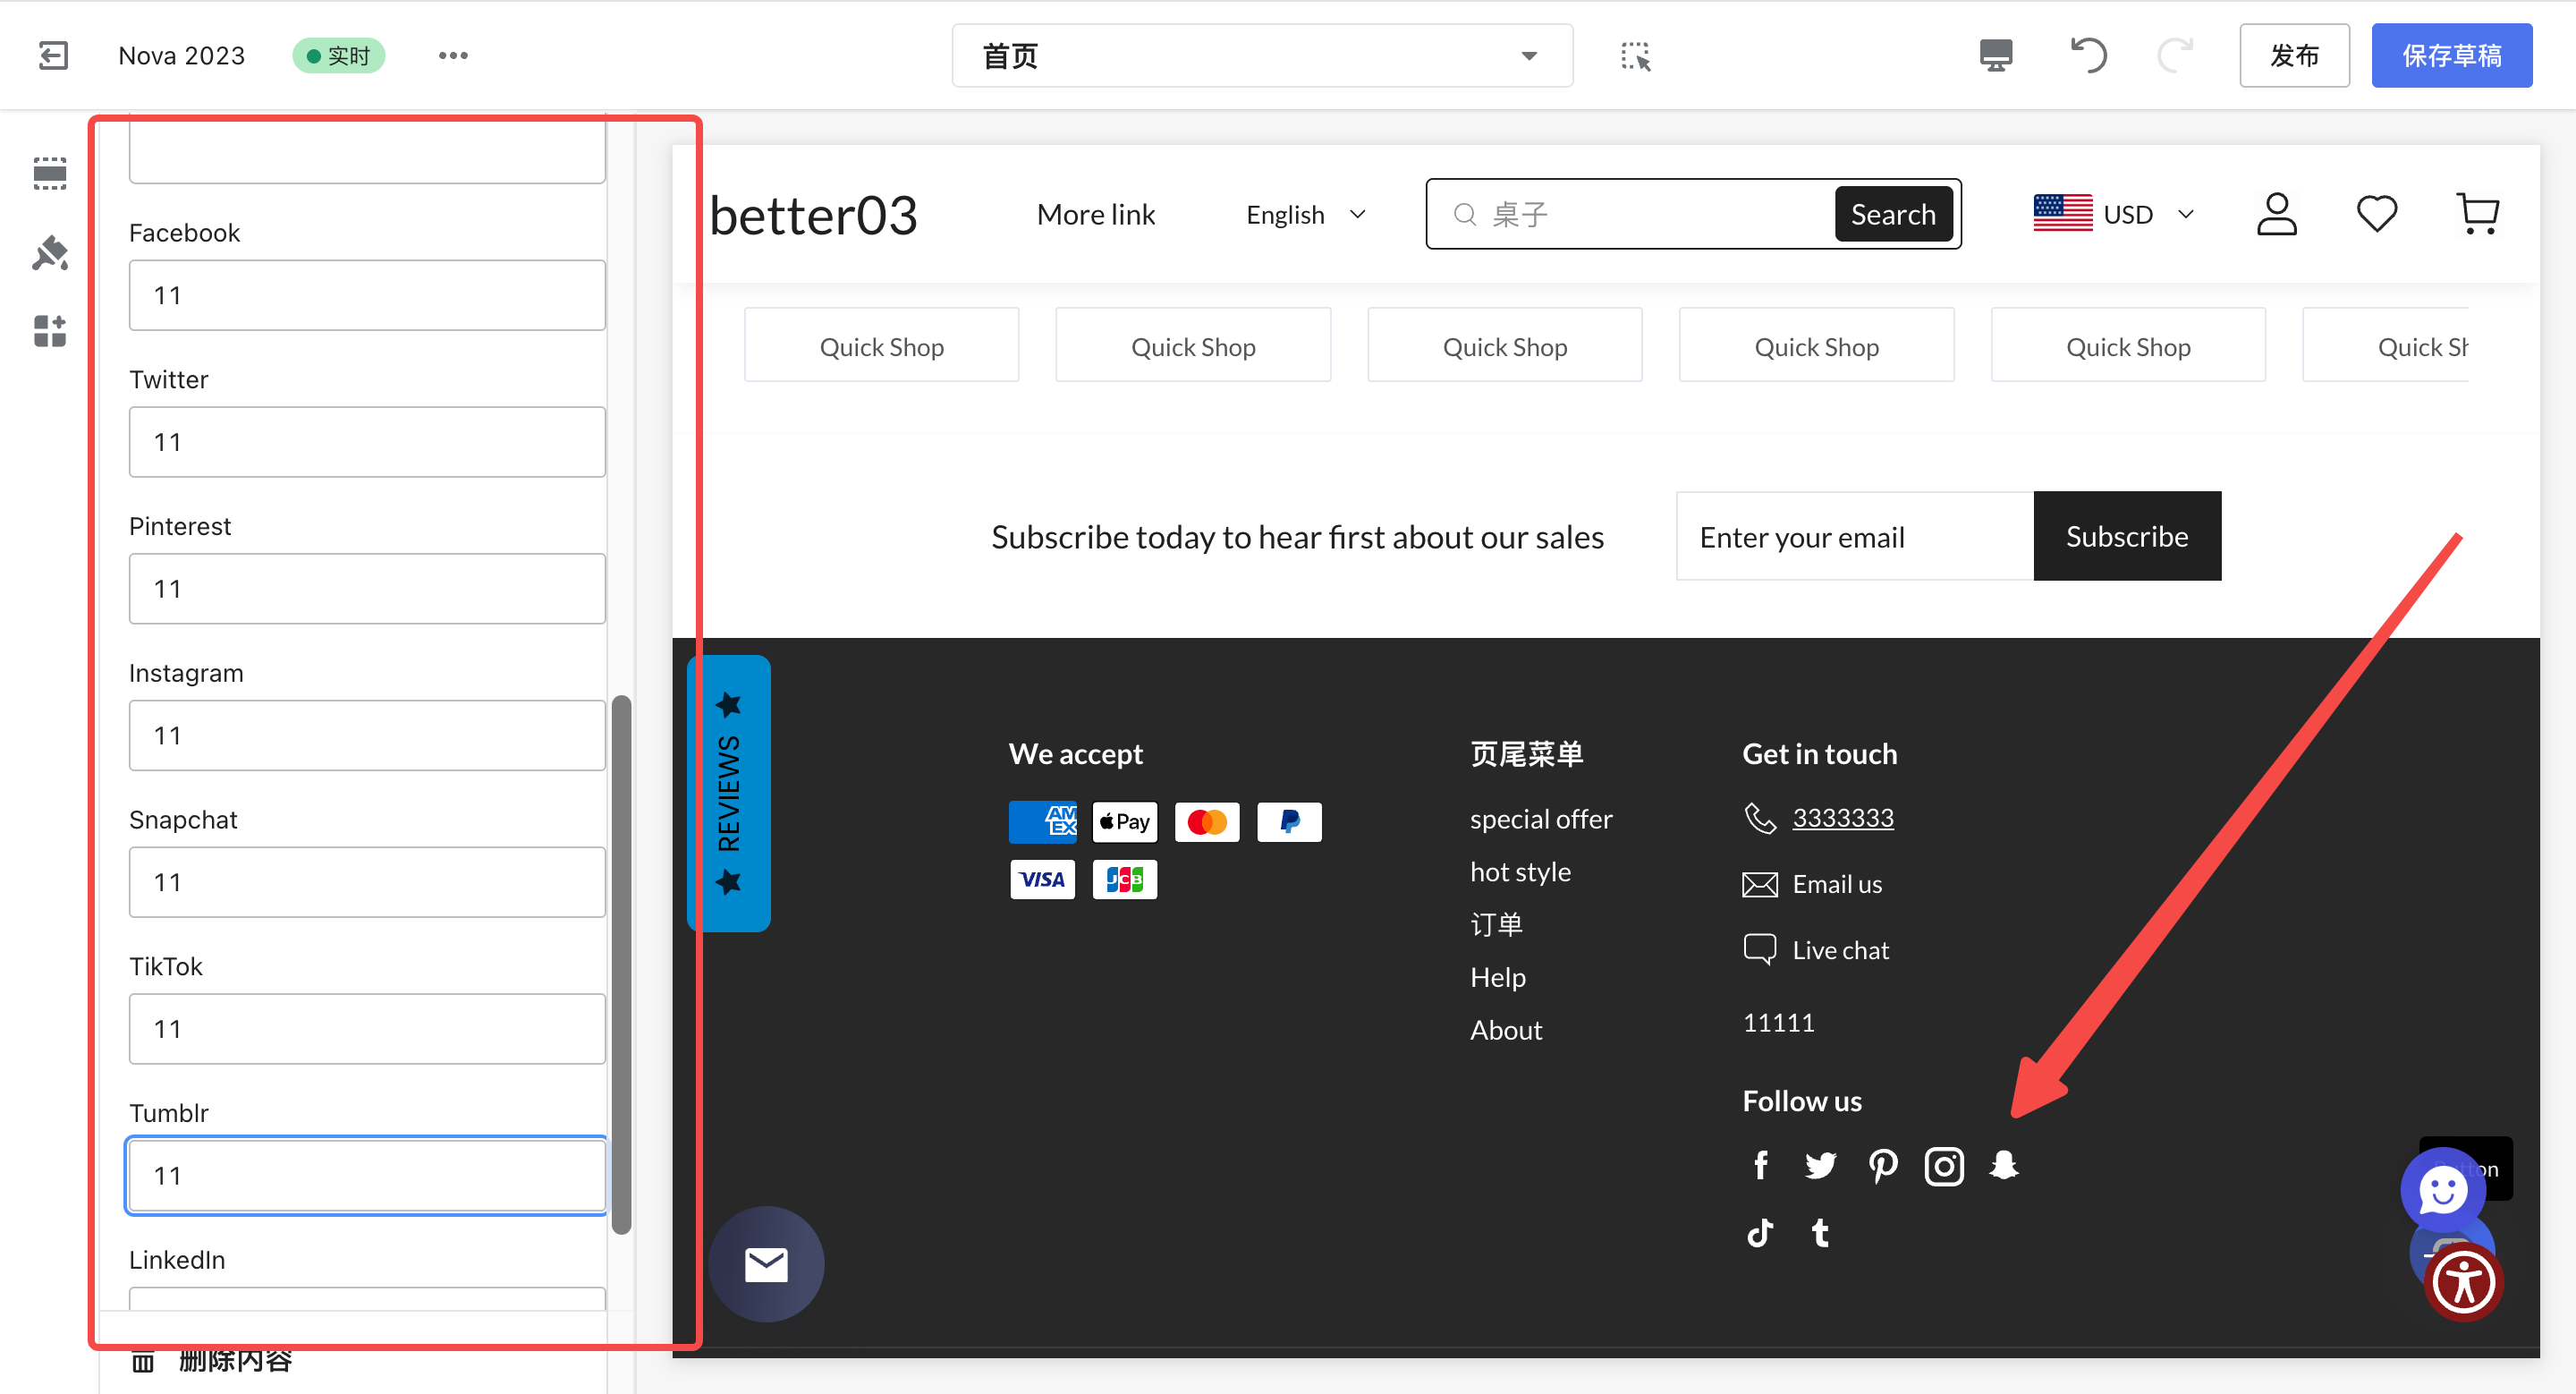Click the Facebook URL input field
The height and width of the screenshot is (1394, 2576).
[x=367, y=296]
